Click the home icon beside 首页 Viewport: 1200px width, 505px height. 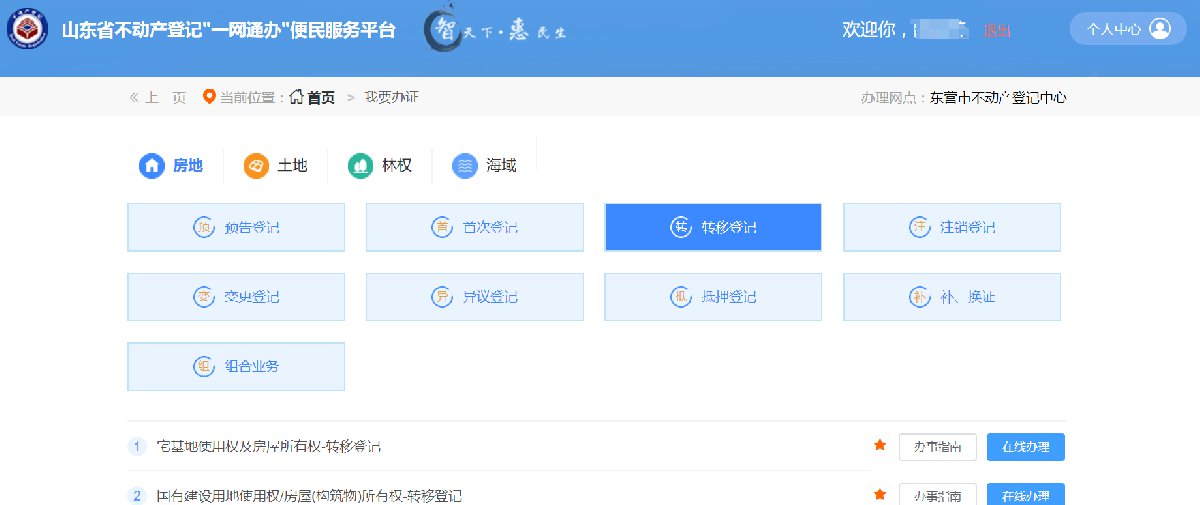[297, 97]
